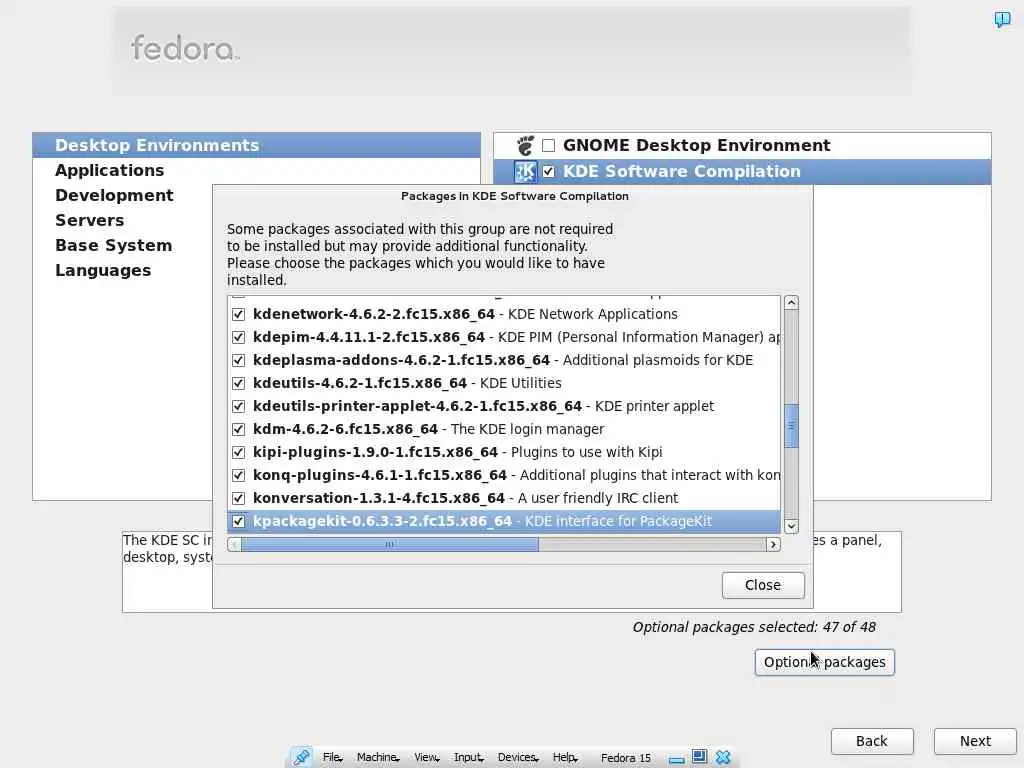Image resolution: width=1024 pixels, height=768 pixels.
Task: Click the KDE gear logo icon
Action: click(525, 171)
